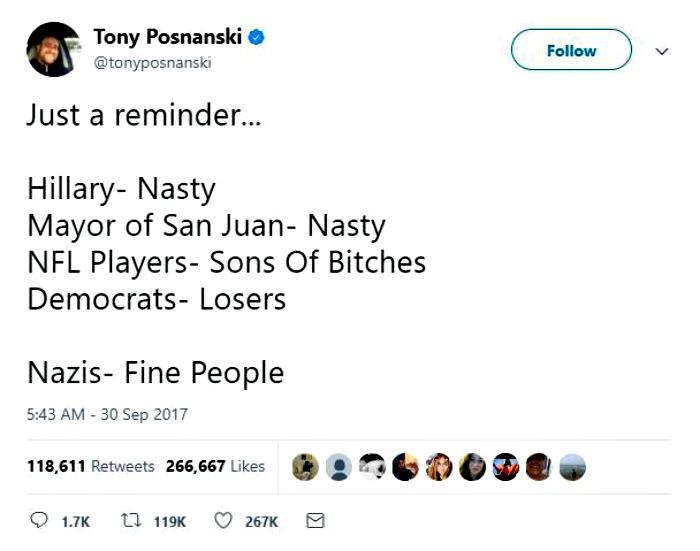The width and height of the screenshot is (700, 551).
Task: Click the retweet arrows icon
Action: pos(131,520)
